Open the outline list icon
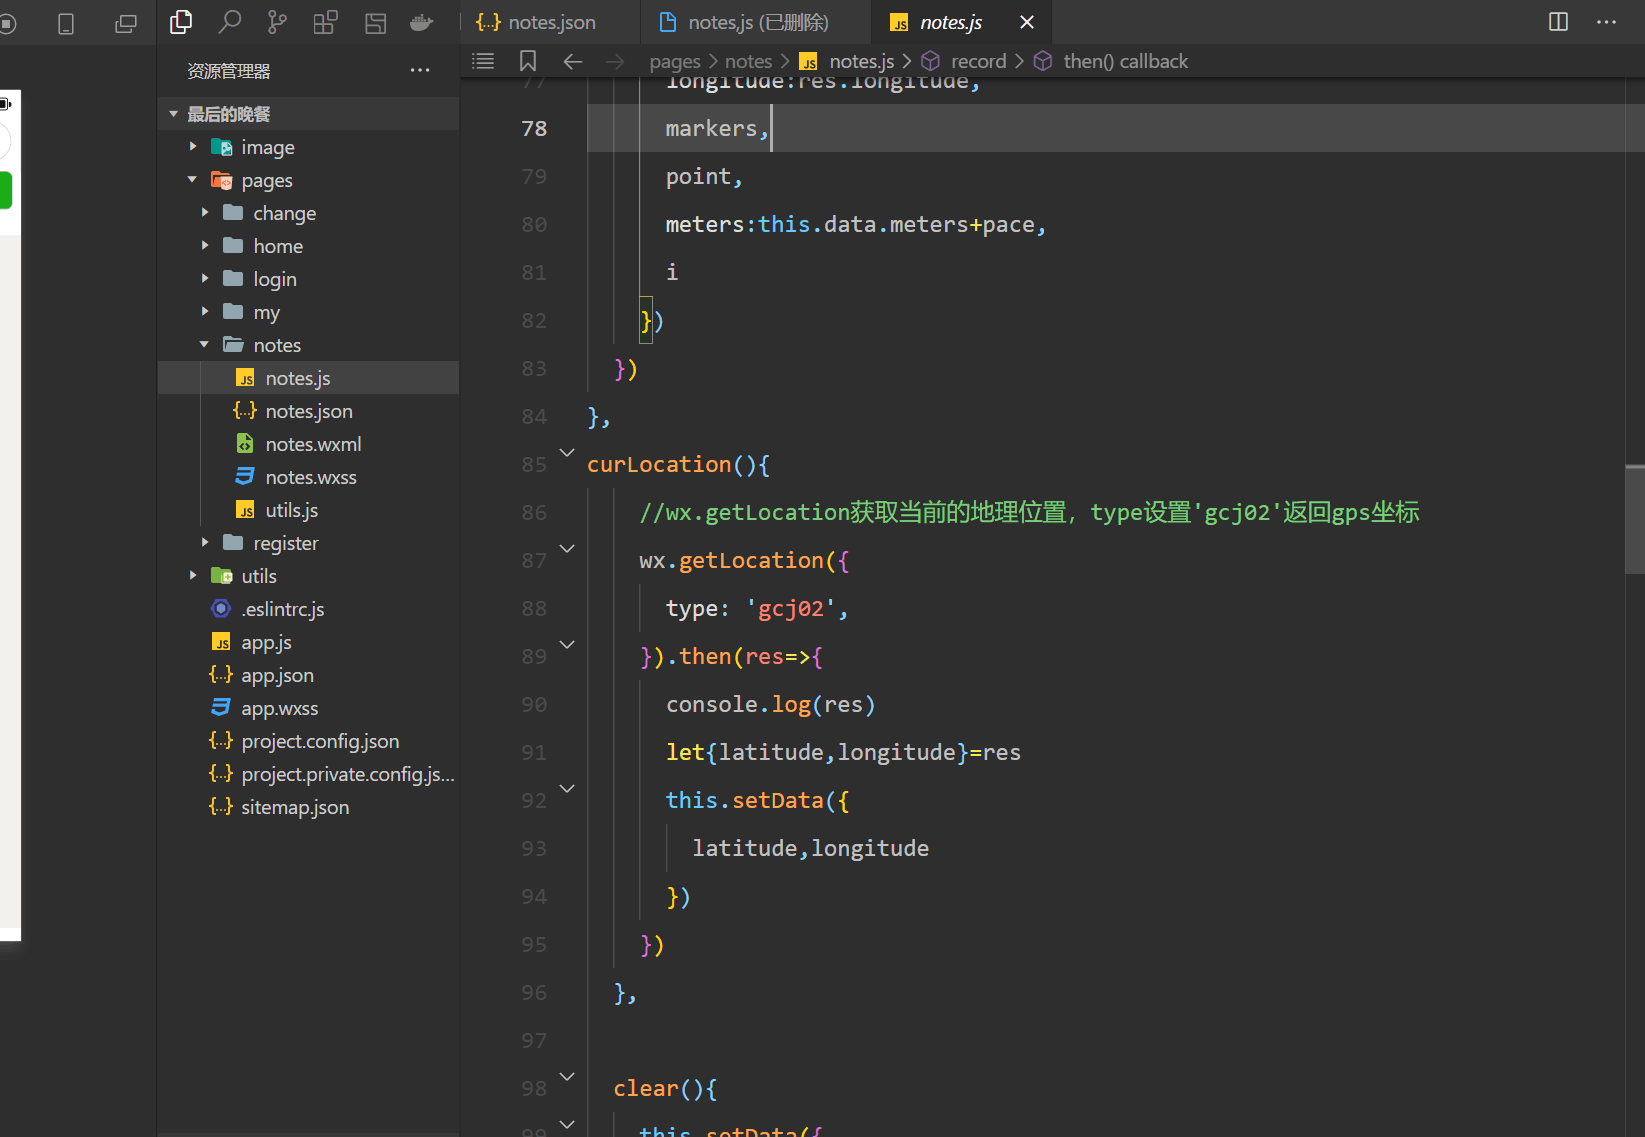 483,61
